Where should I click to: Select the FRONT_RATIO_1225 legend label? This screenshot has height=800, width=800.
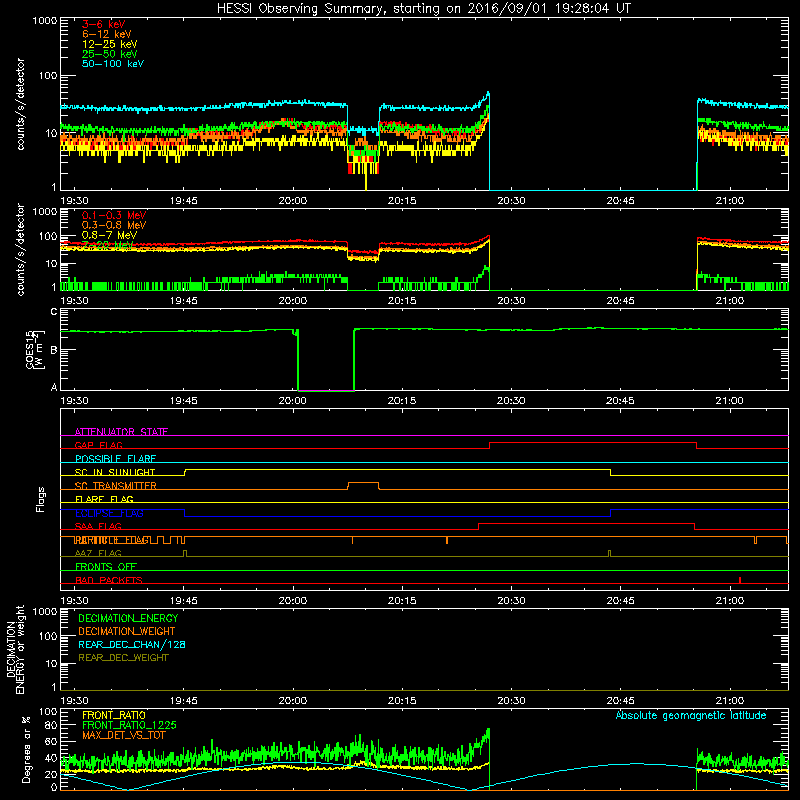(129, 725)
